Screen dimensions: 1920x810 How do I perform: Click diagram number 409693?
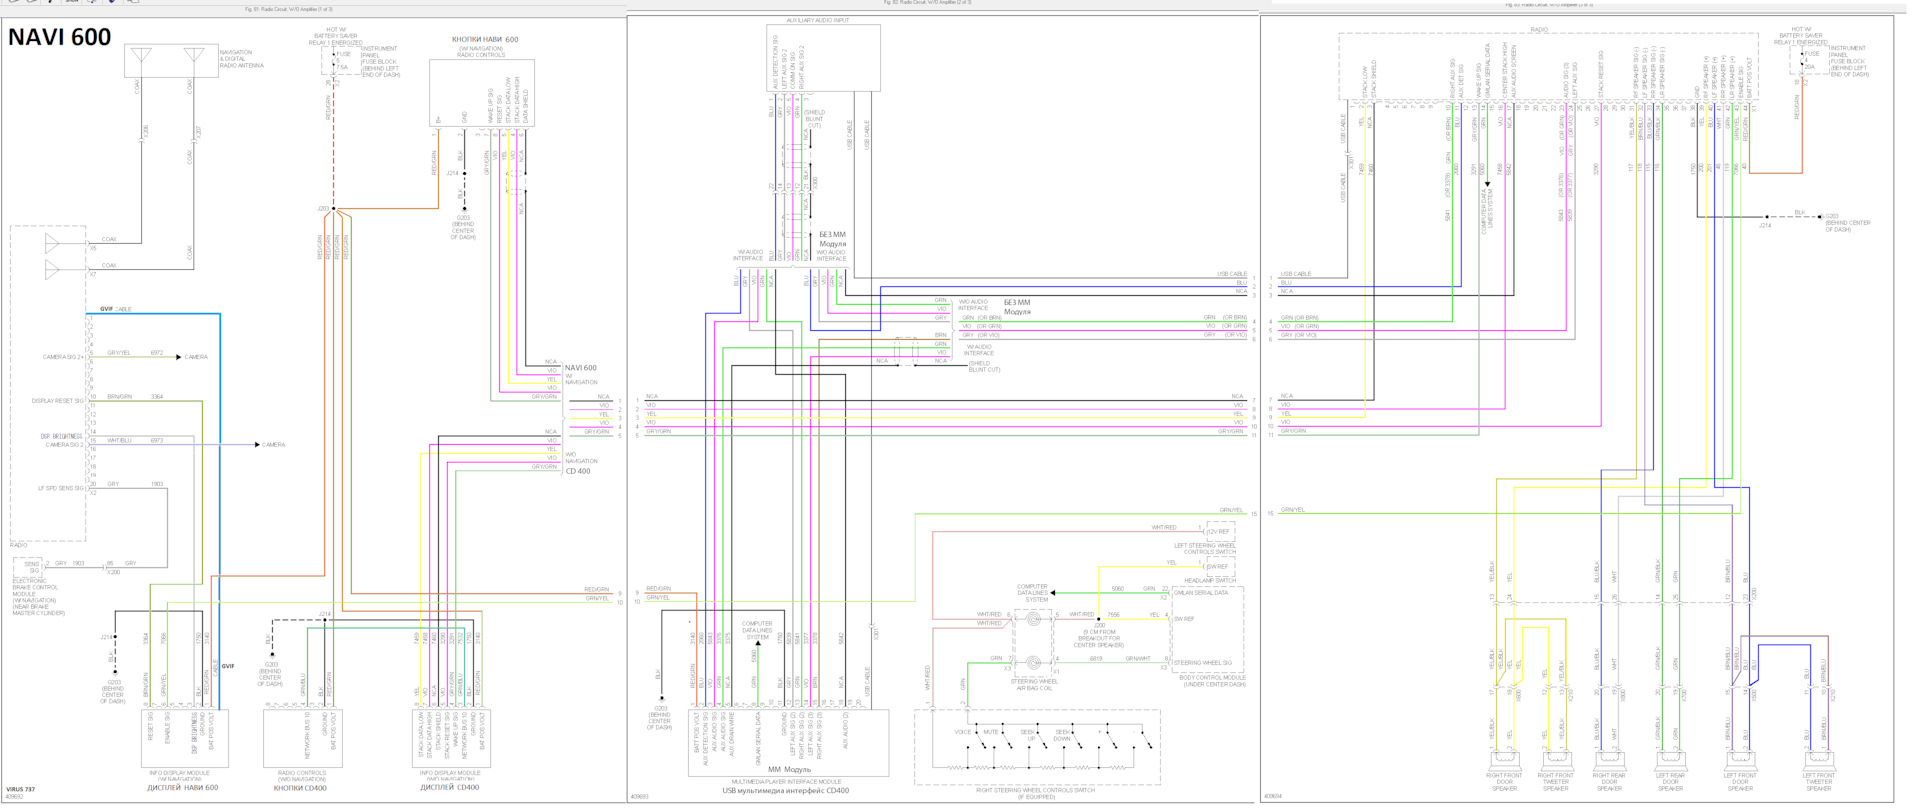(639, 797)
